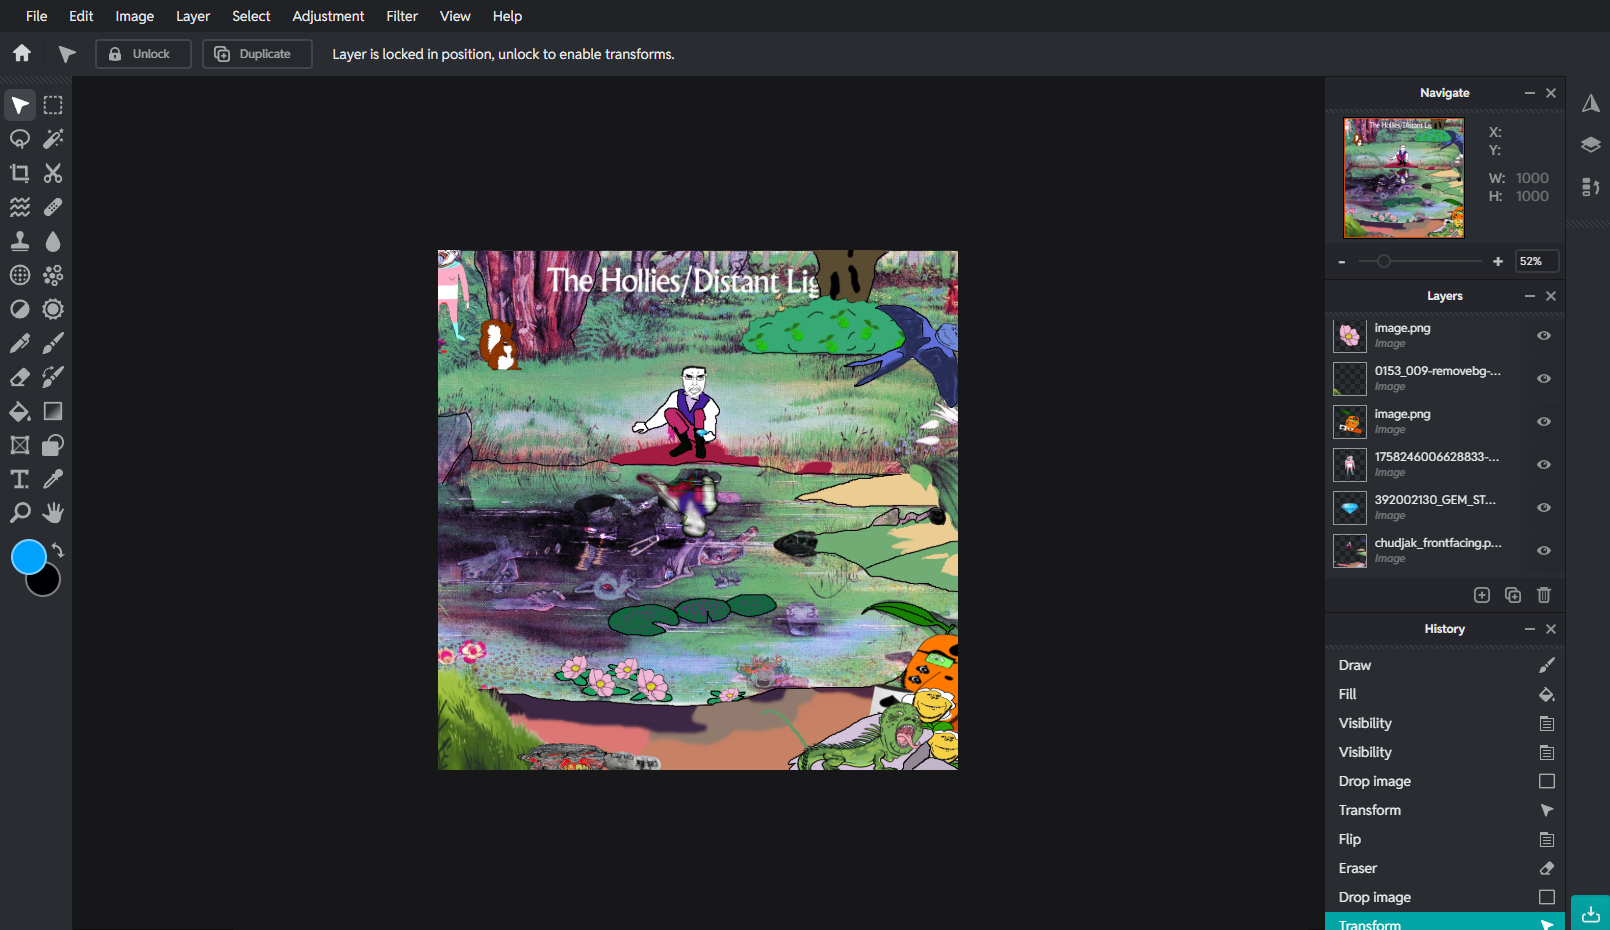This screenshot has height=930, width=1610.
Task: Click the Unlock button
Action: click(x=143, y=54)
